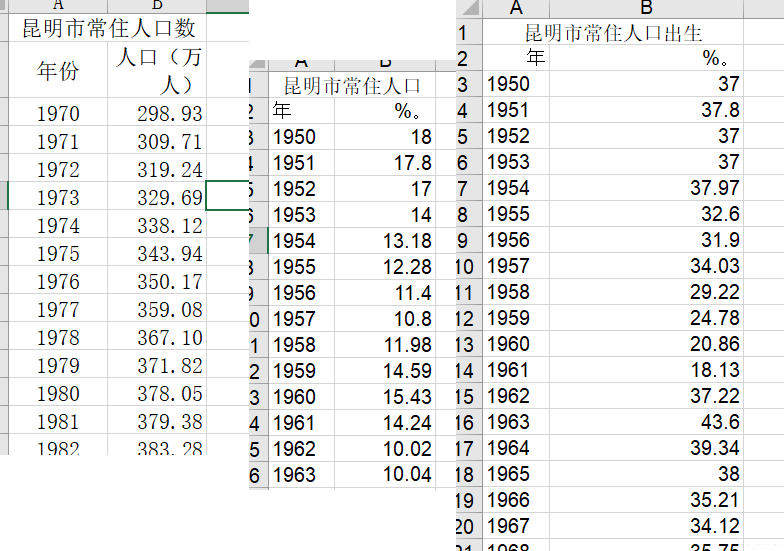Select the value 17.8 in the middle sheet
Image resolution: width=784 pixels, height=551 pixels.
pyautogui.click(x=384, y=162)
